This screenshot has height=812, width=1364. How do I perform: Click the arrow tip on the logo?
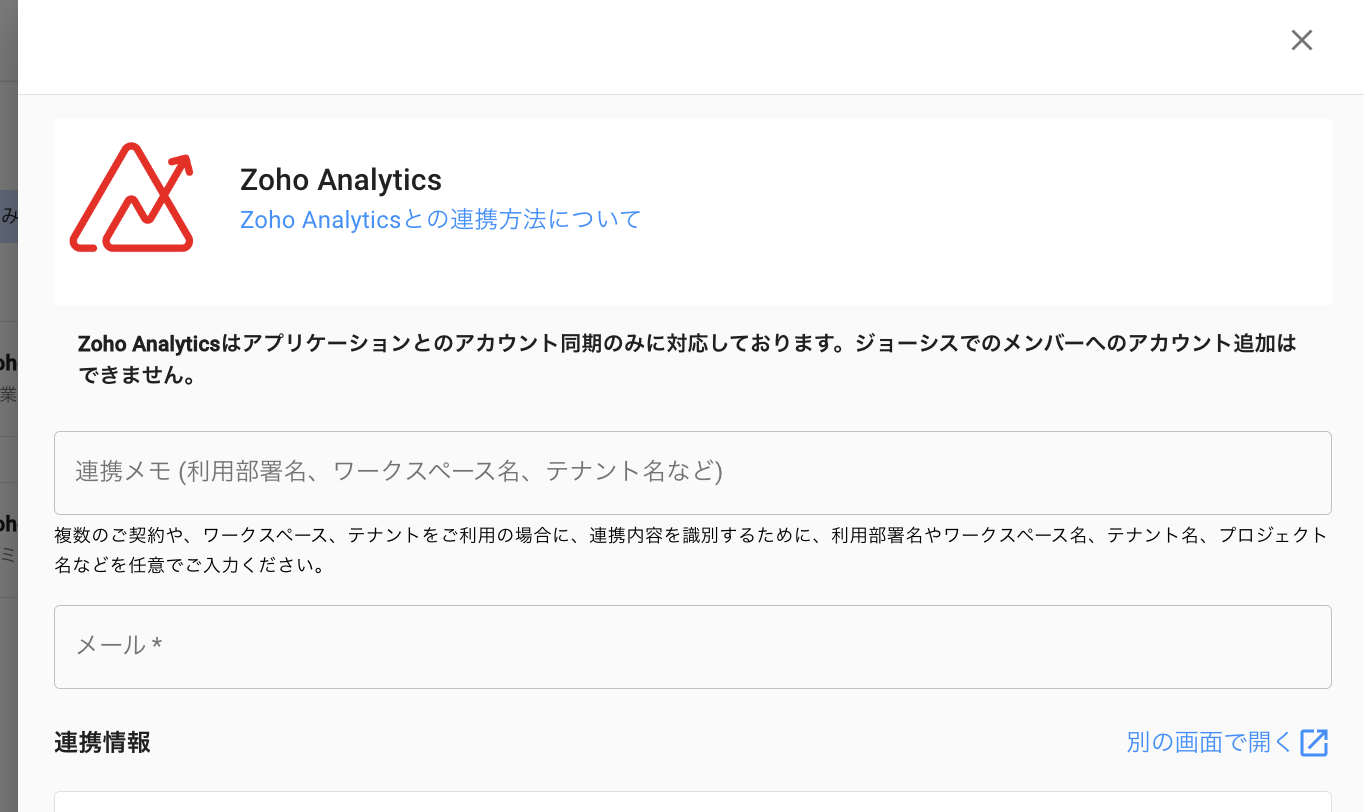pyautogui.click(x=184, y=161)
